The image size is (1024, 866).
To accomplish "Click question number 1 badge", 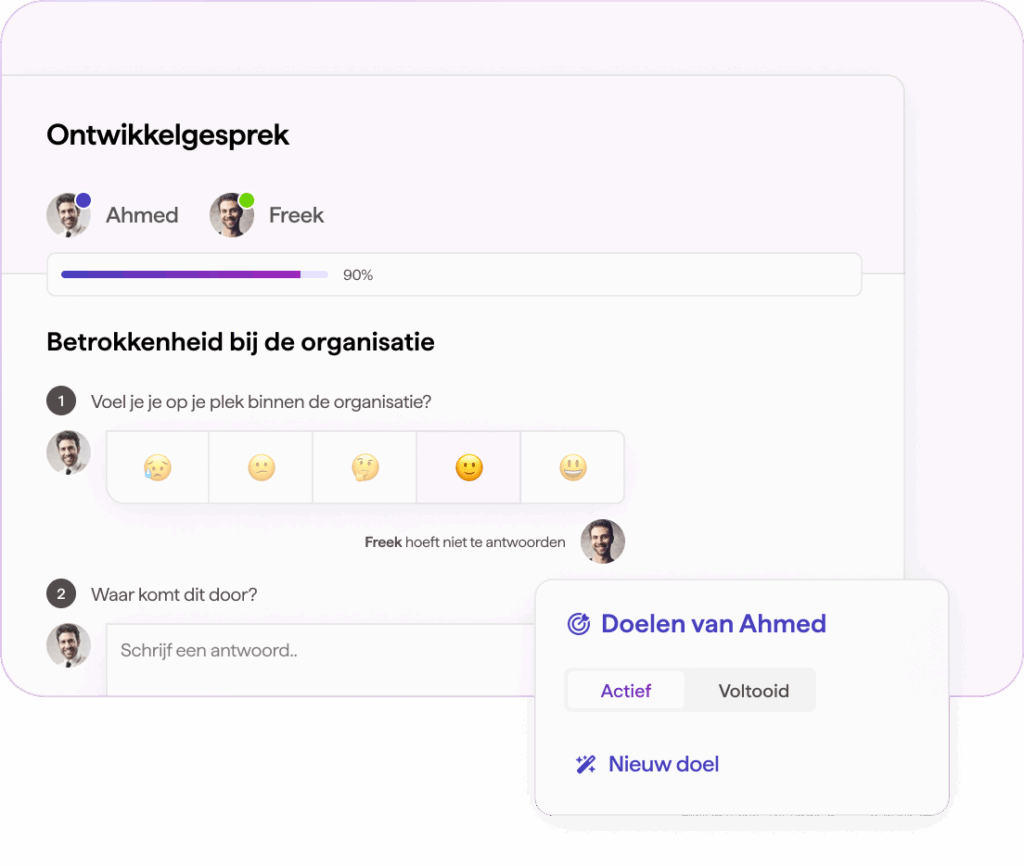I will [x=61, y=401].
